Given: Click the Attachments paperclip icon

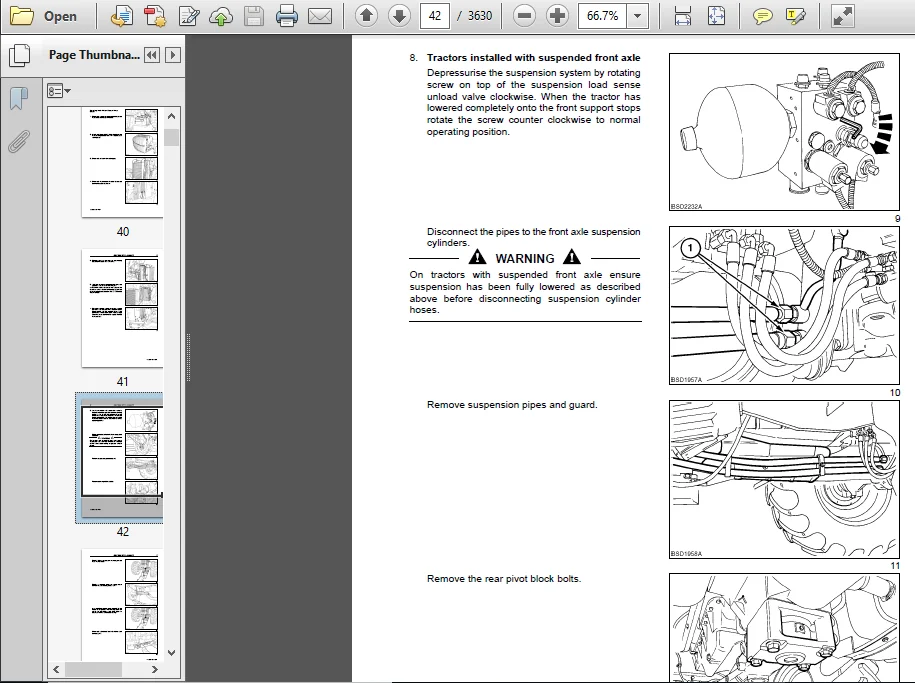Looking at the screenshot, I should pyautogui.click(x=19, y=141).
